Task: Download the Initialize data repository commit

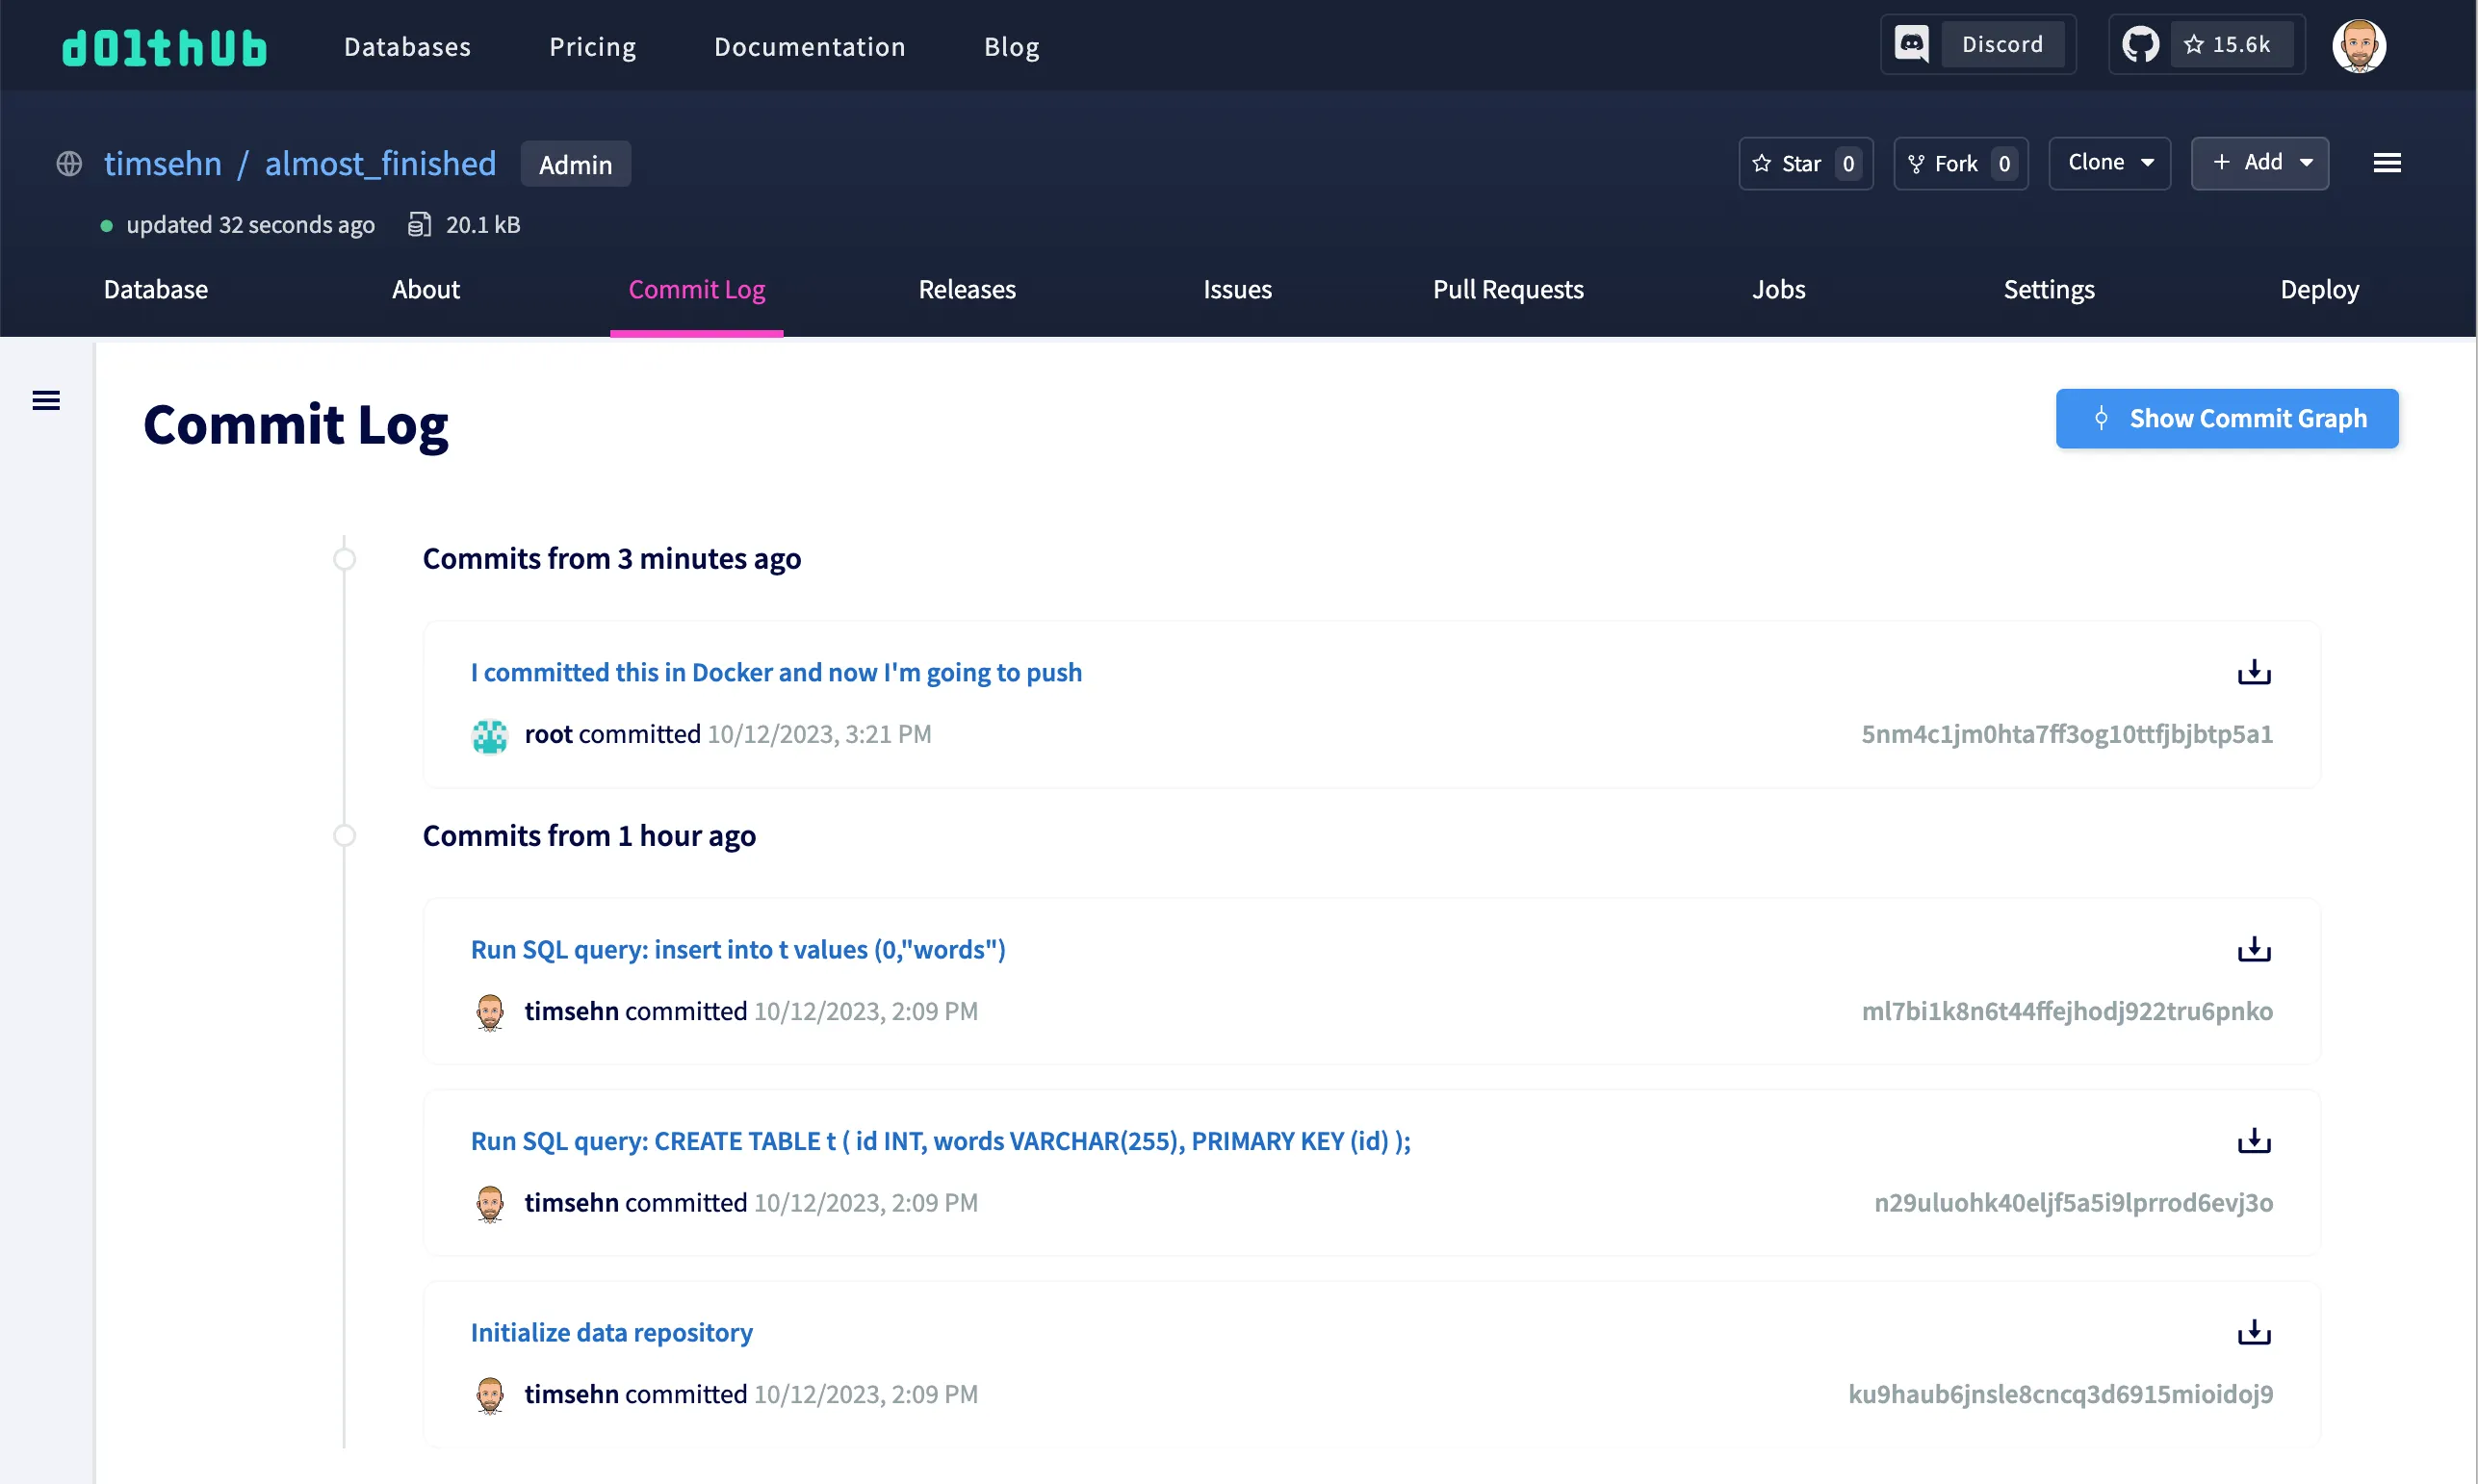Action: (2253, 1332)
